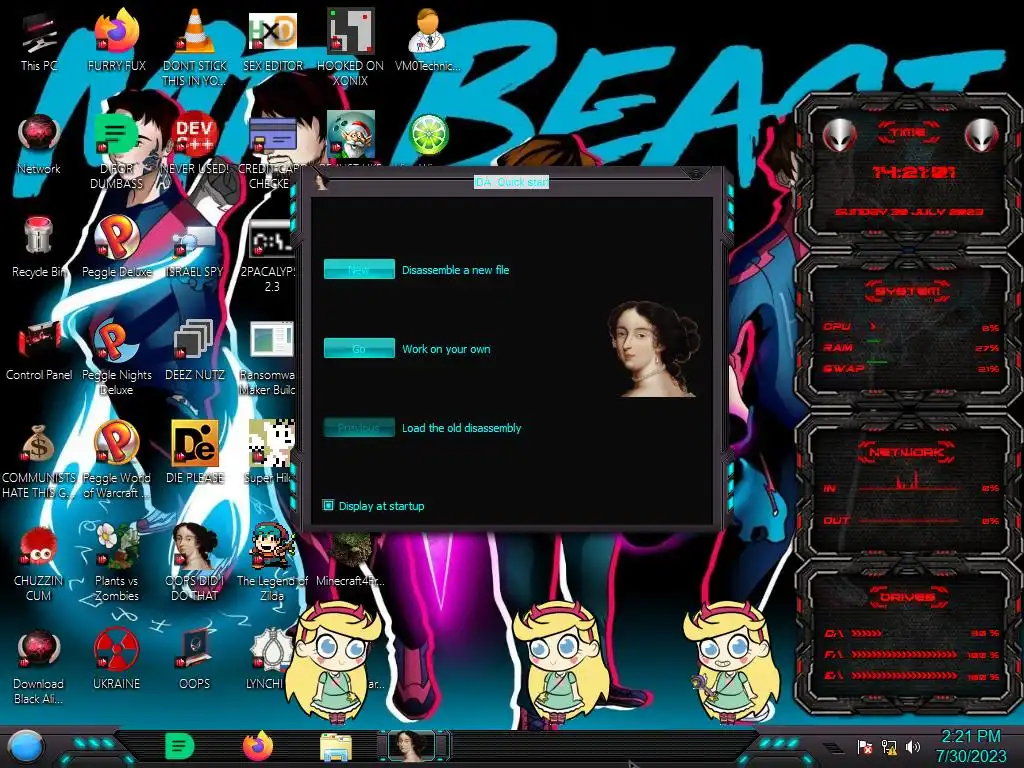The width and height of the screenshot is (1024, 768).
Task: Select the COMMUNISTS HATE THIS money bag icon
Action: (x=39, y=461)
